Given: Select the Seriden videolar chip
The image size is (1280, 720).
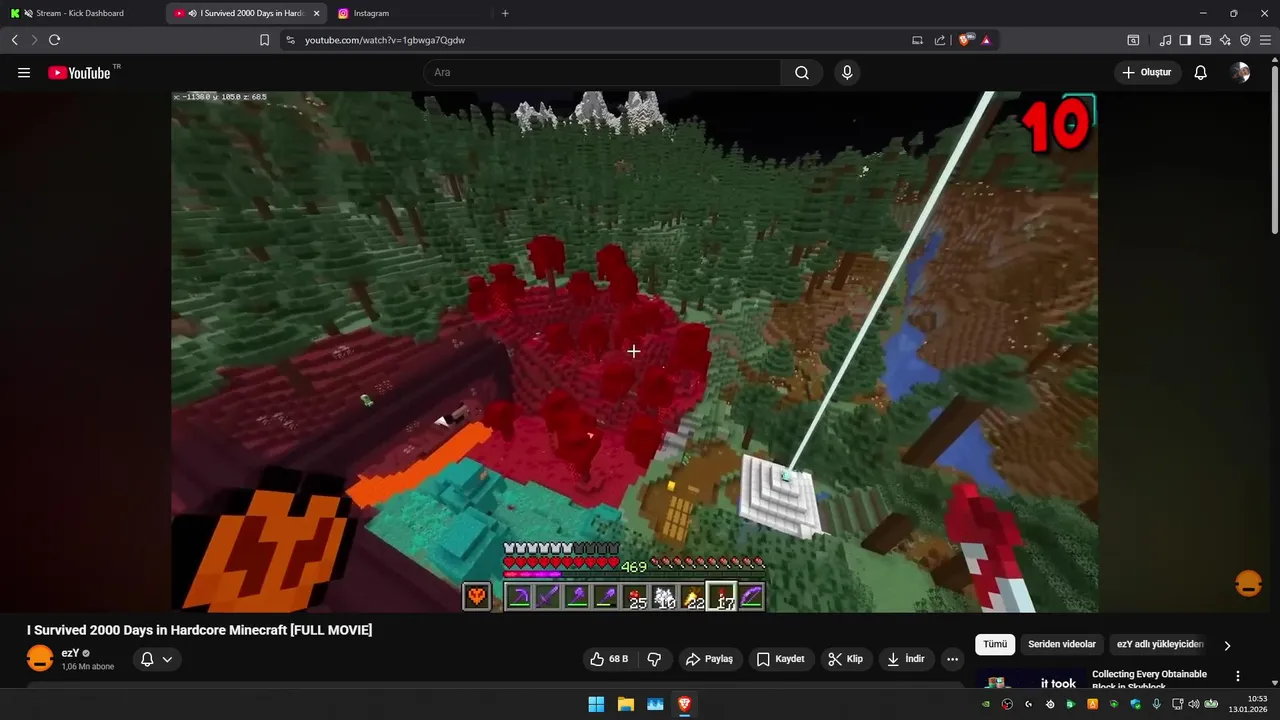Looking at the screenshot, I should (1062, 645).
